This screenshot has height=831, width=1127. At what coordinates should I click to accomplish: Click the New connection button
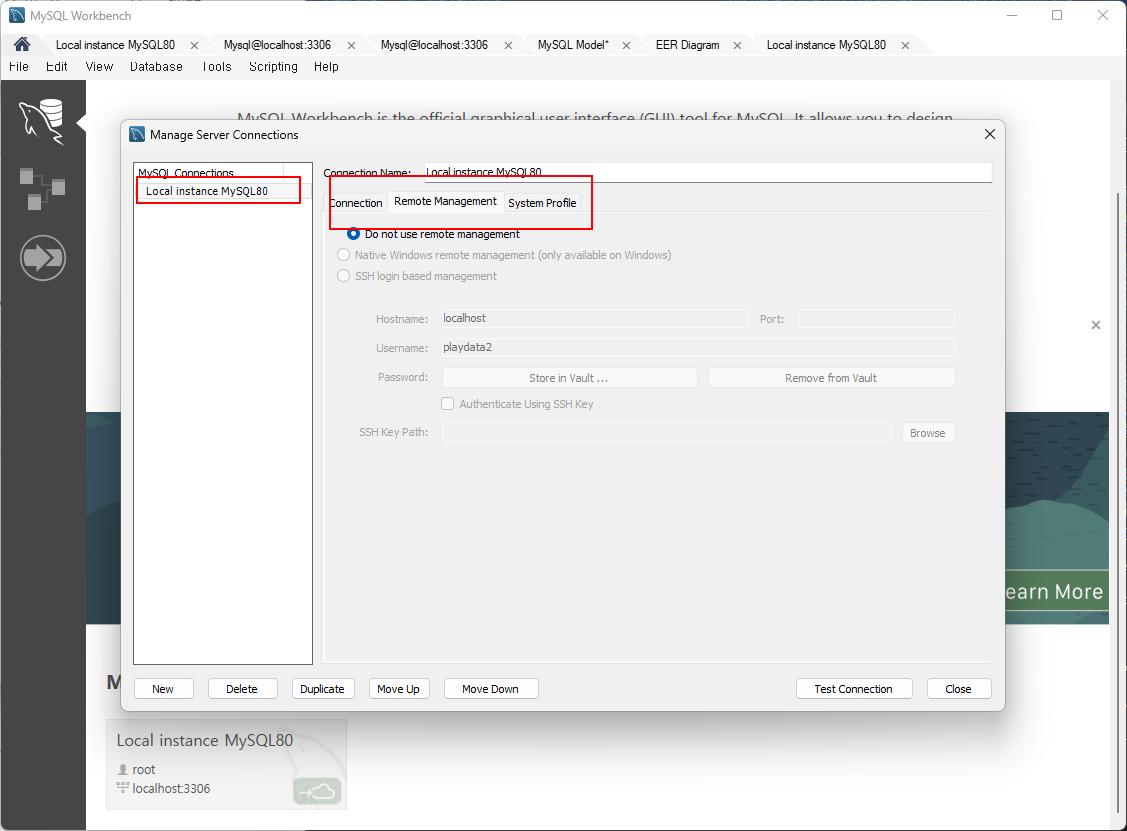[163, 689]
